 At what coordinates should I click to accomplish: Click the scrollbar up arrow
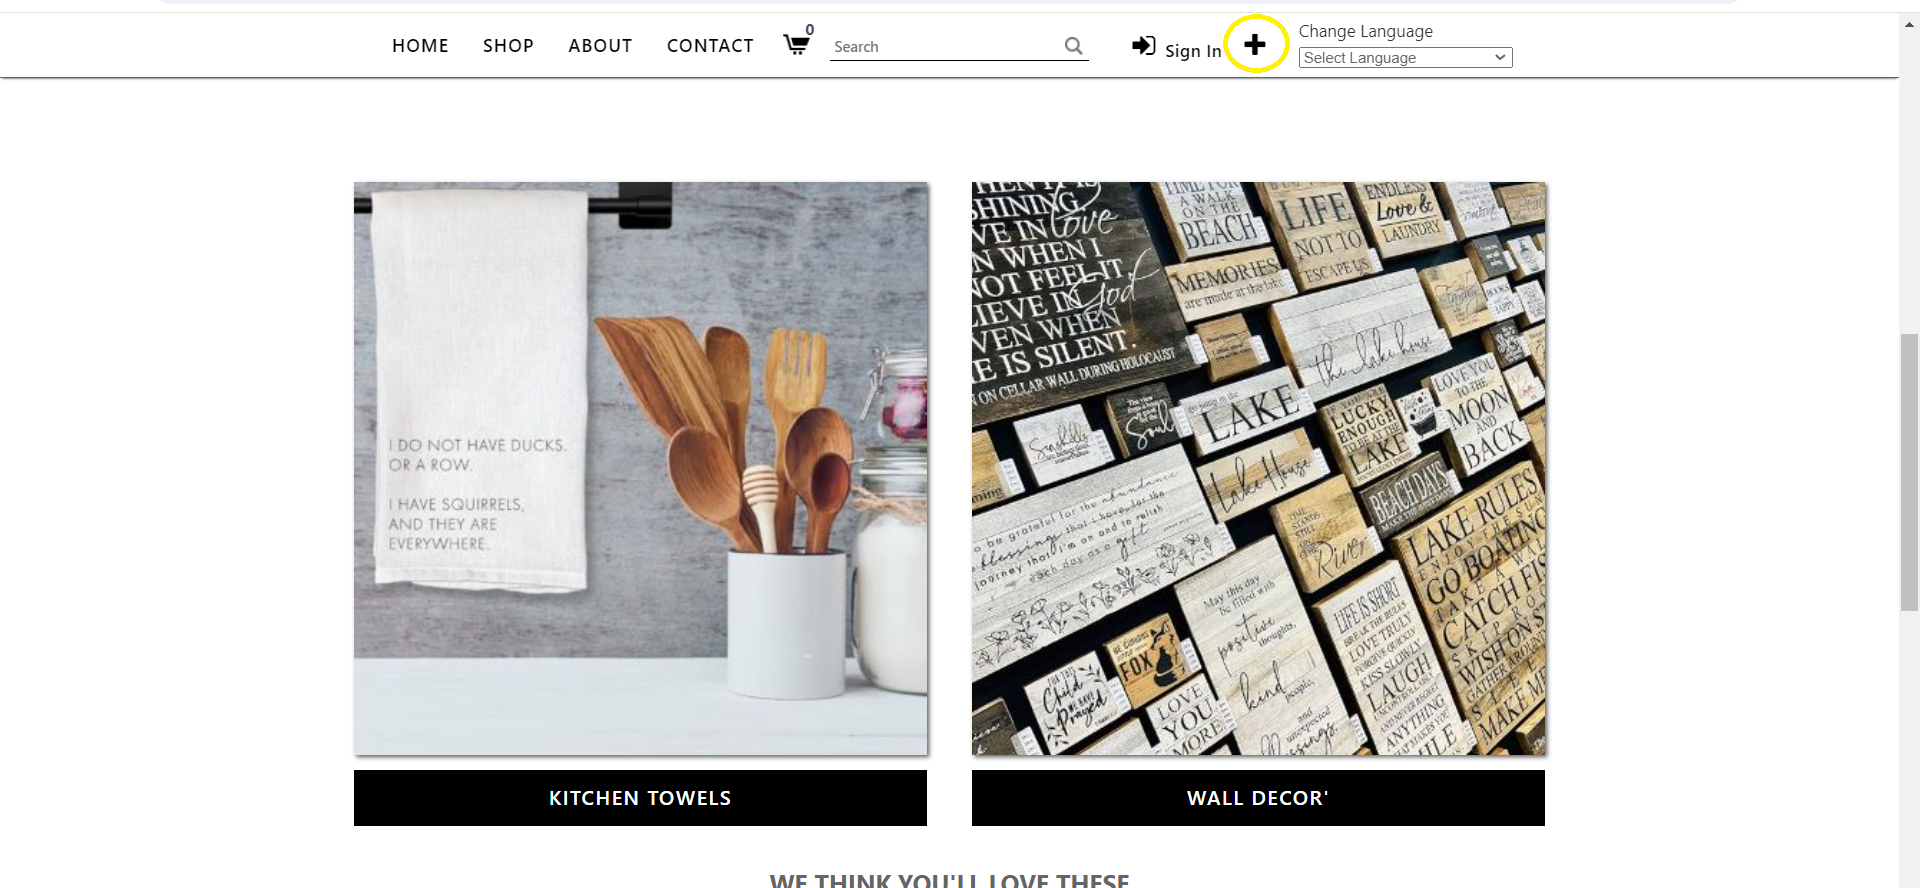1909,24
